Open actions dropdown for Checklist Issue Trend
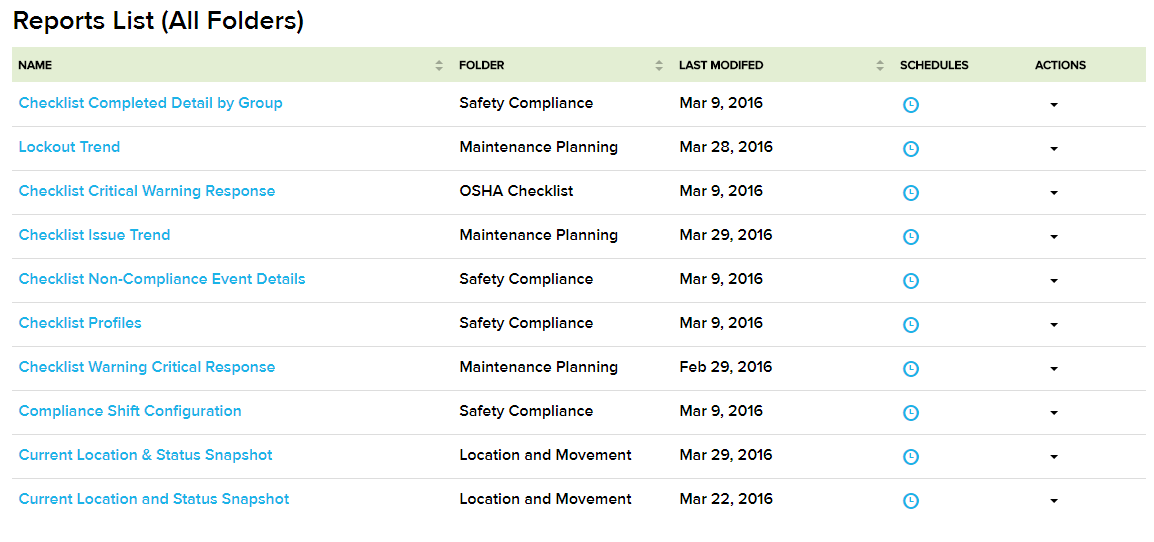Screen dimensions: 1154x542 [1054, 237]
